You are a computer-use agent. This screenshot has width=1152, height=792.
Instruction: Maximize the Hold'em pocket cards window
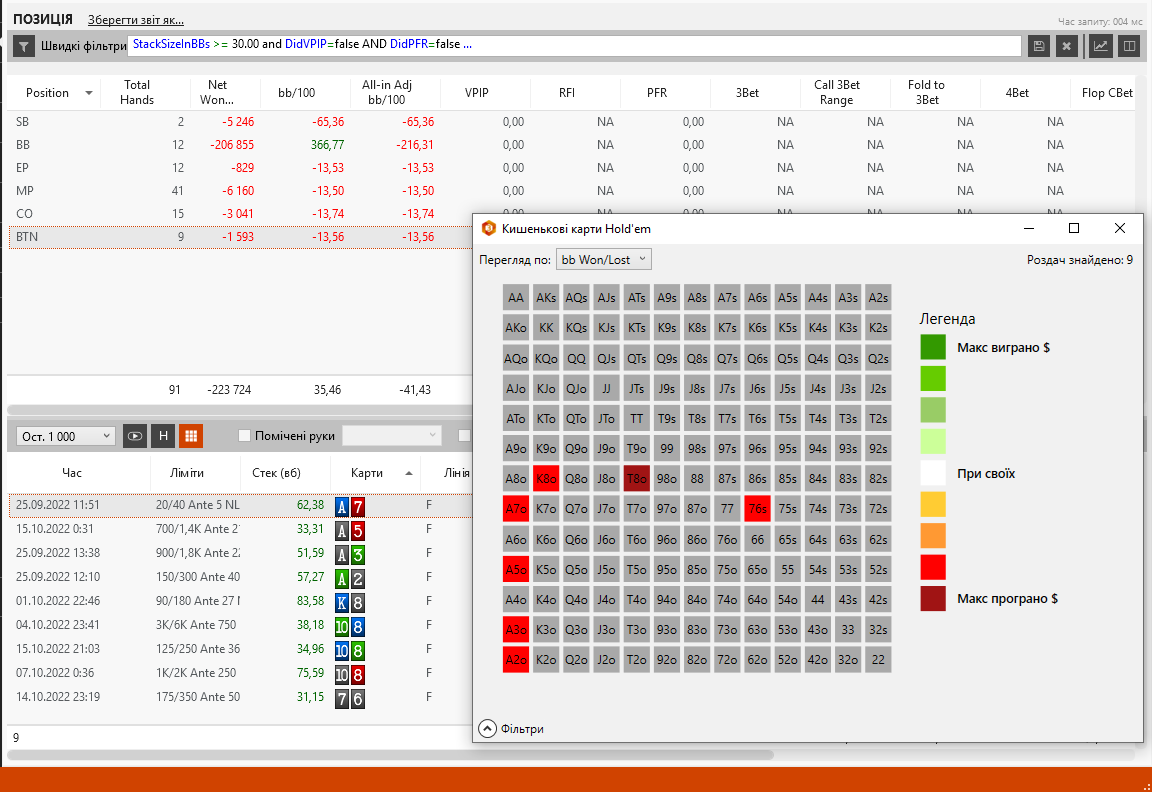1073,228
